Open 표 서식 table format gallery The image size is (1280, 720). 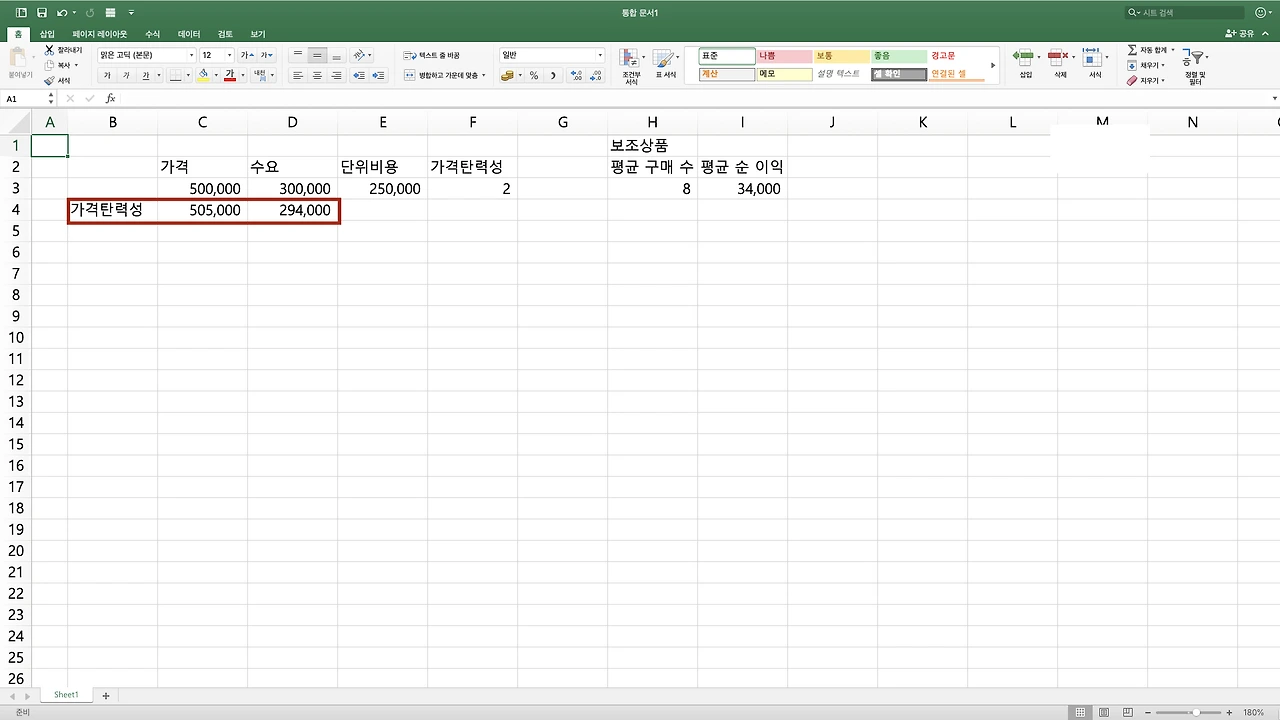pos(665,65)
